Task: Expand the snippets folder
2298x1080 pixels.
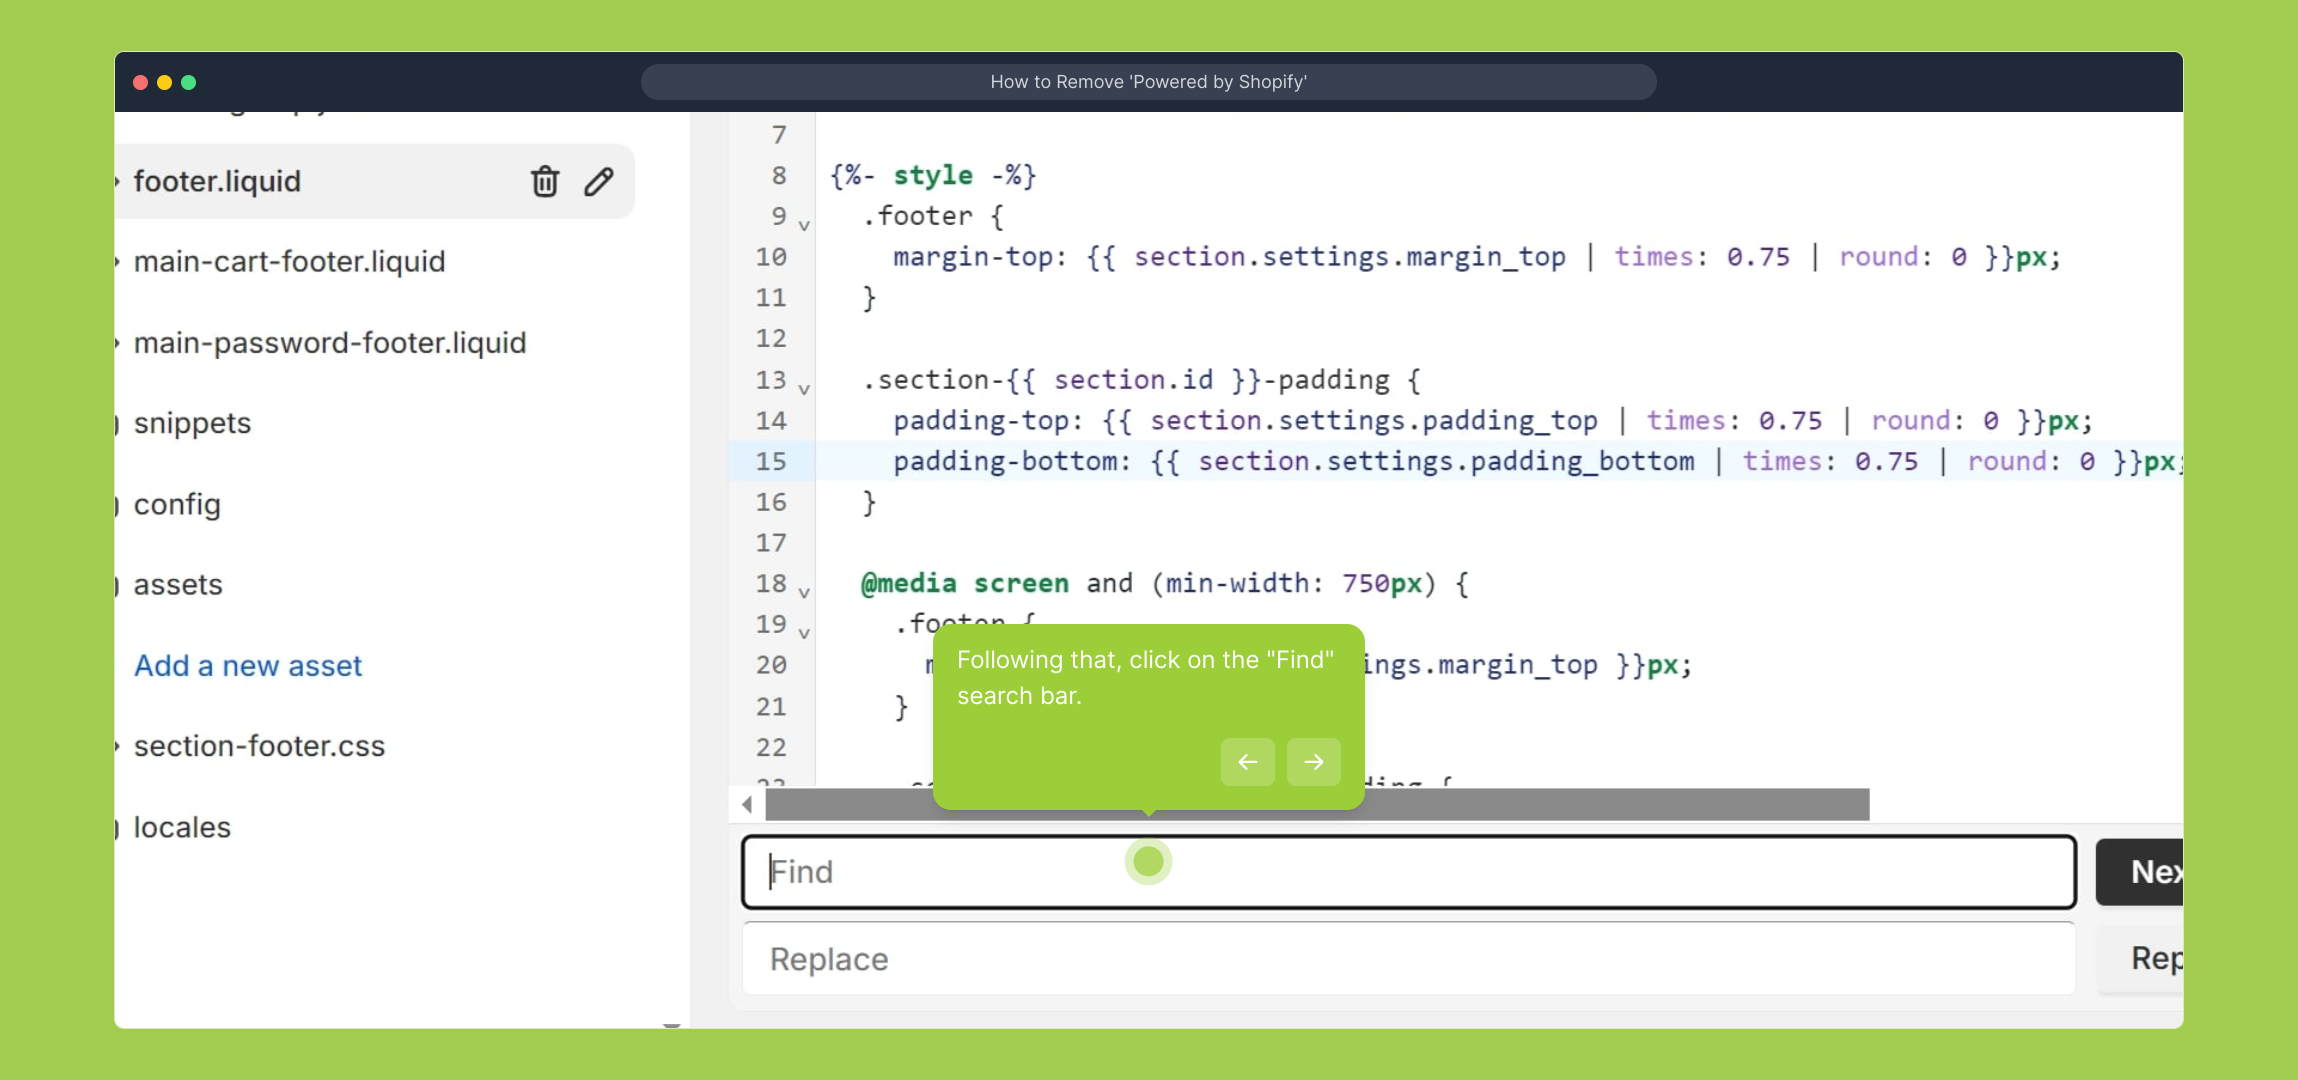Action: 192,423
